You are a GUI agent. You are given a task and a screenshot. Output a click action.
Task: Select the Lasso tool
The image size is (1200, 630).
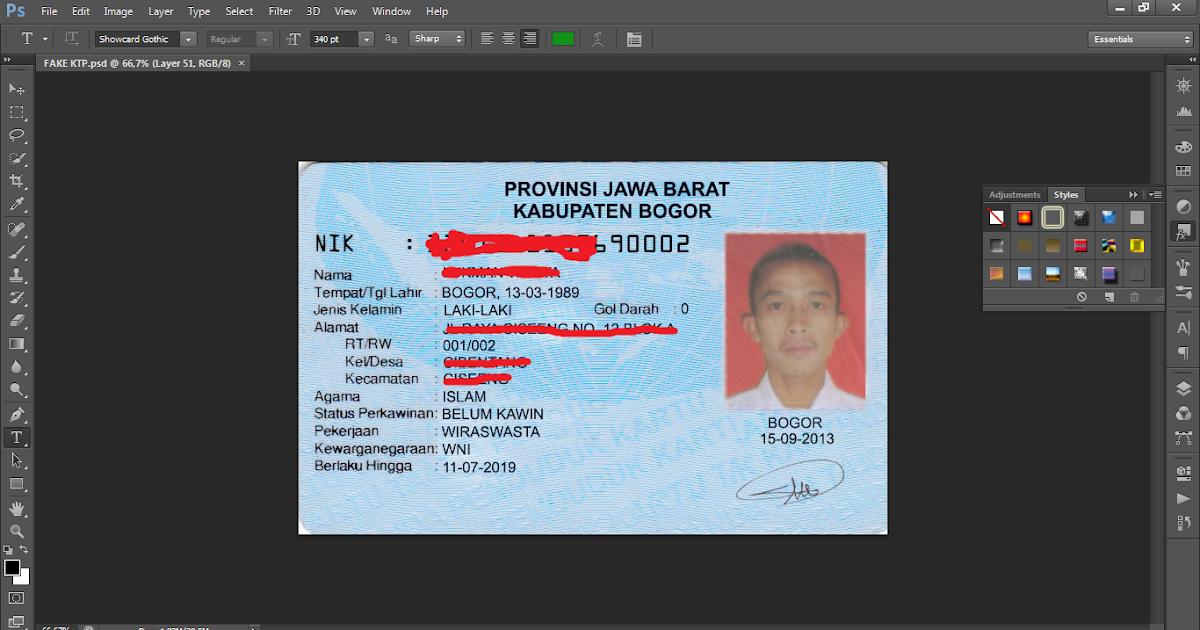17,136
